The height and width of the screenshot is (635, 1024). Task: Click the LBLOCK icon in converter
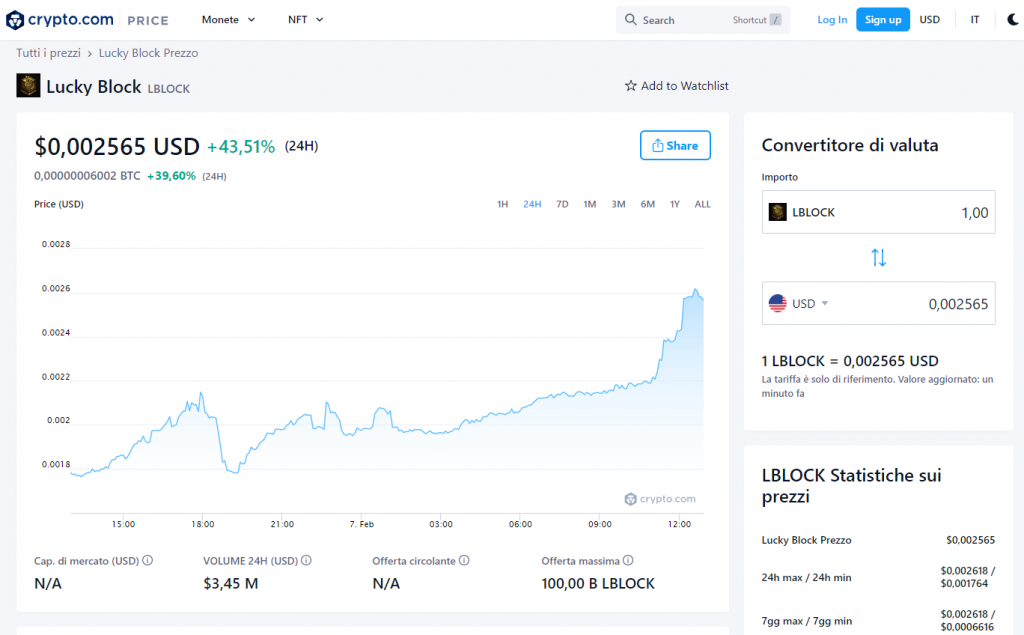click(x=777, y=212)
